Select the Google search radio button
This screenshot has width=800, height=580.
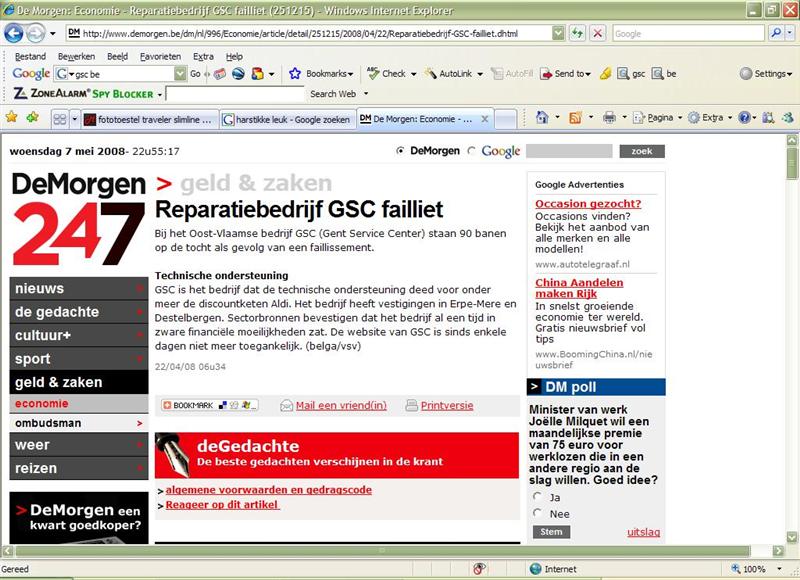point(471,150)
